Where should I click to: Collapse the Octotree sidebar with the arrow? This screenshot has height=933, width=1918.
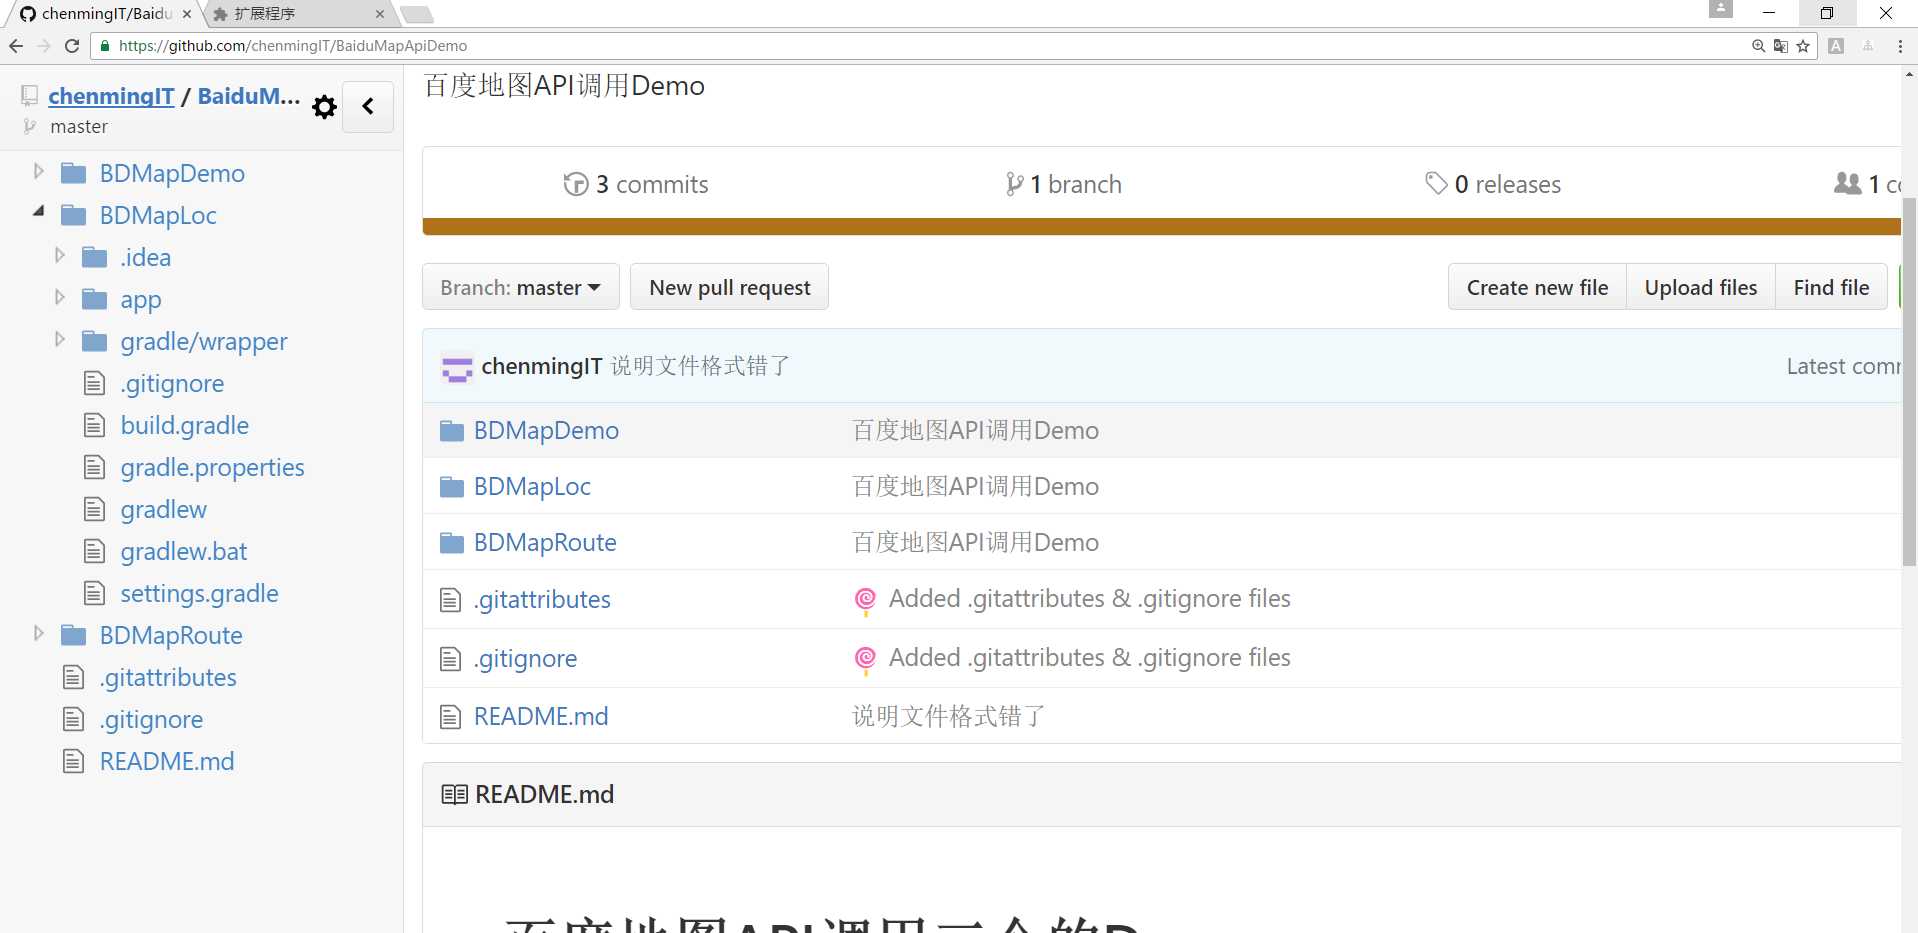coord(368,106)
